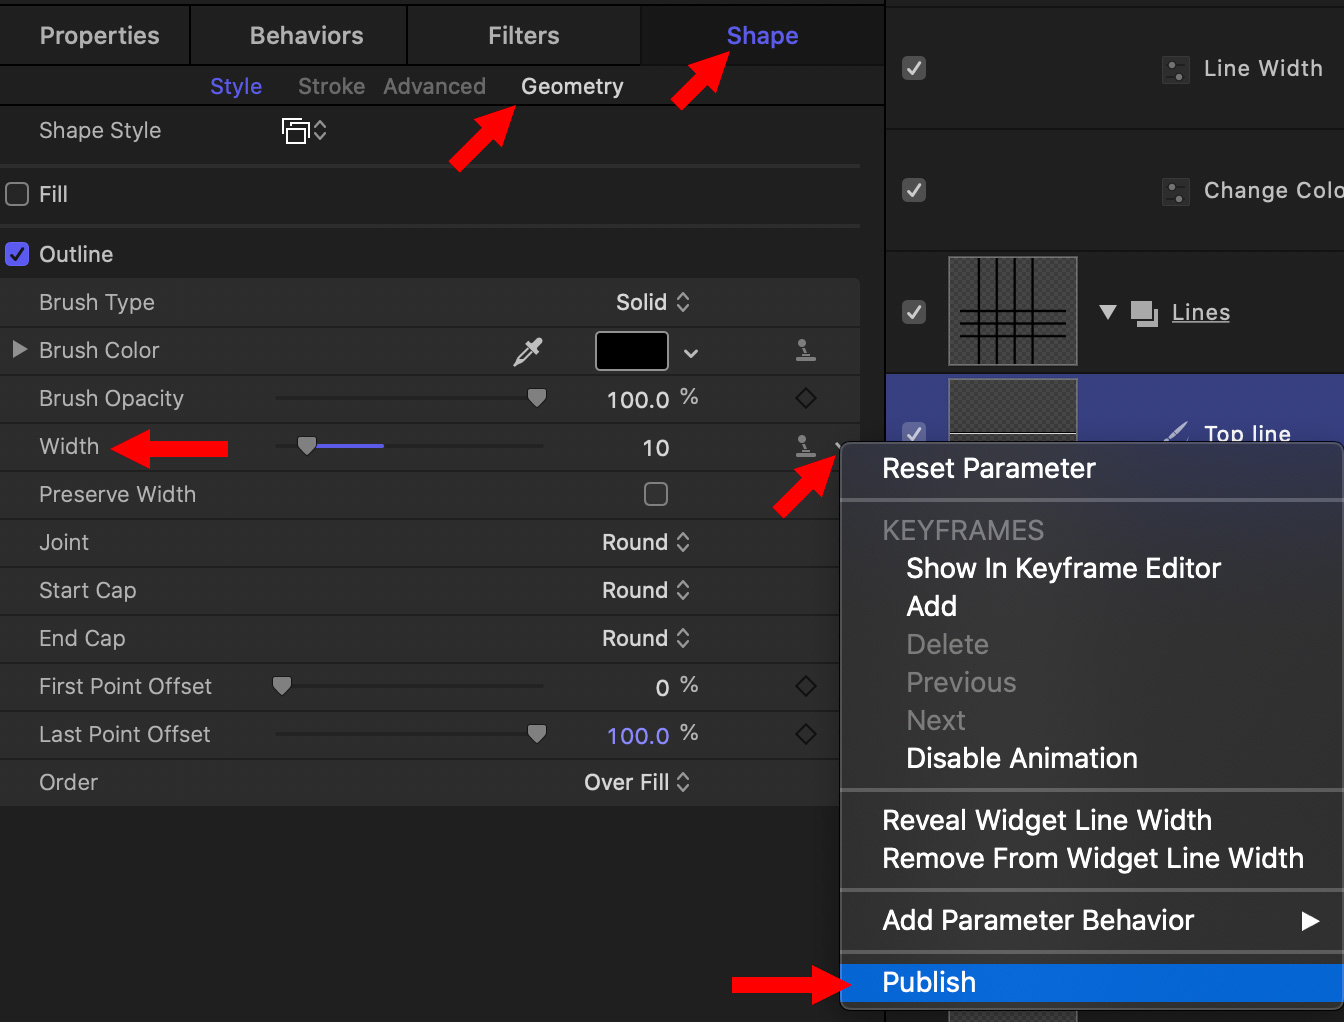Click First Point Offset keyframe diamond
Screen dimensions: 1344x1022
point(805,686)
